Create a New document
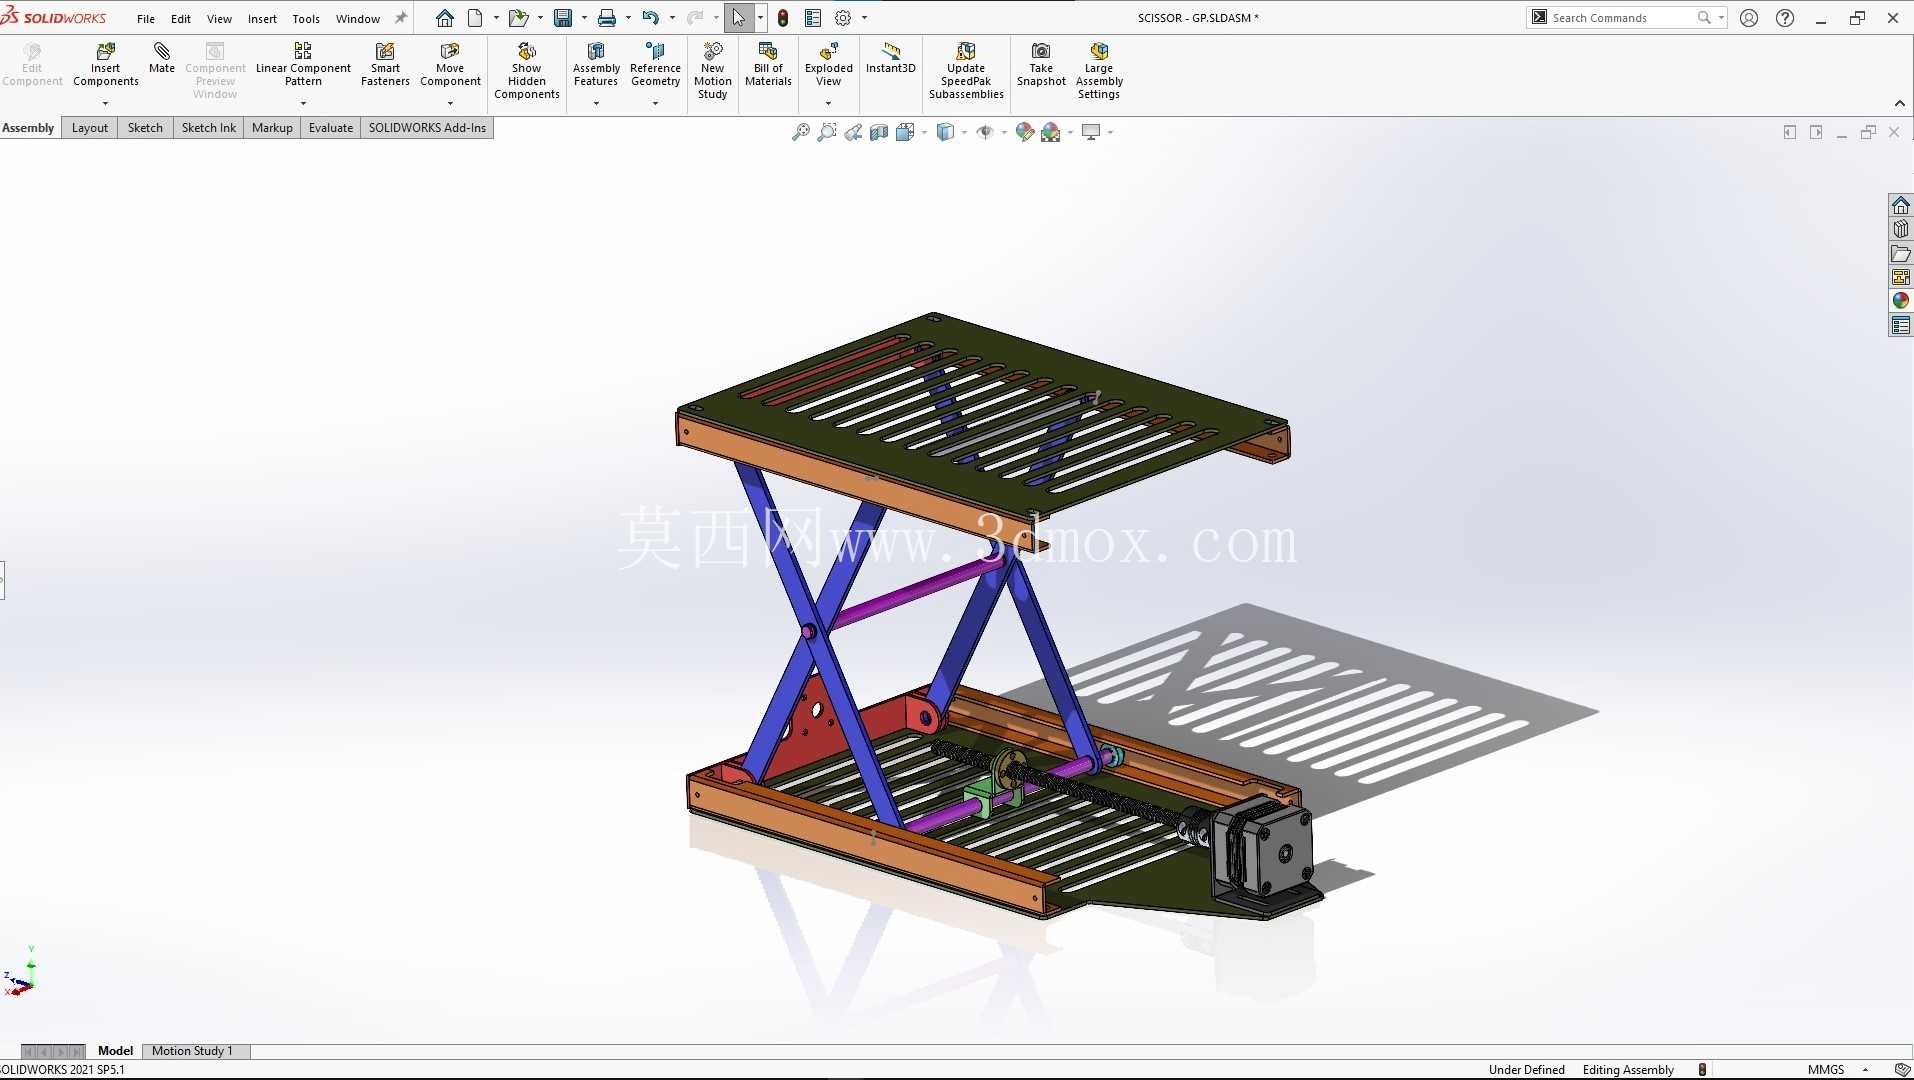This screenshot has height=1080, width=1914. pos(475,18)
